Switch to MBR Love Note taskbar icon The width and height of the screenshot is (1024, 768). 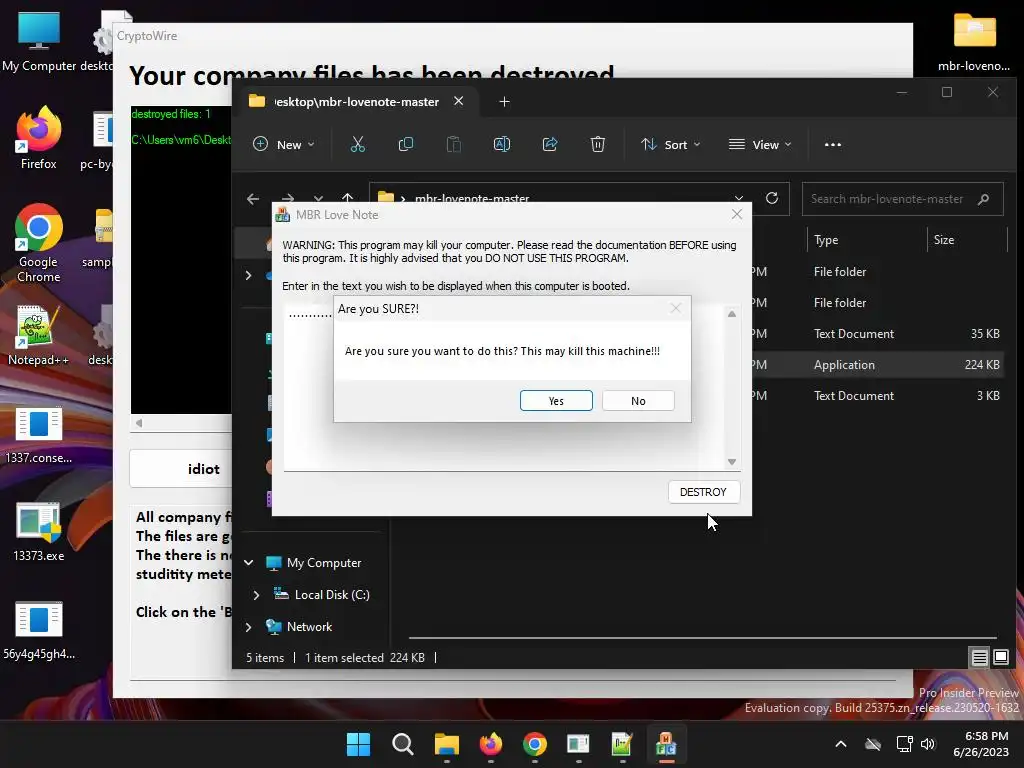click(x=665, y=744)
